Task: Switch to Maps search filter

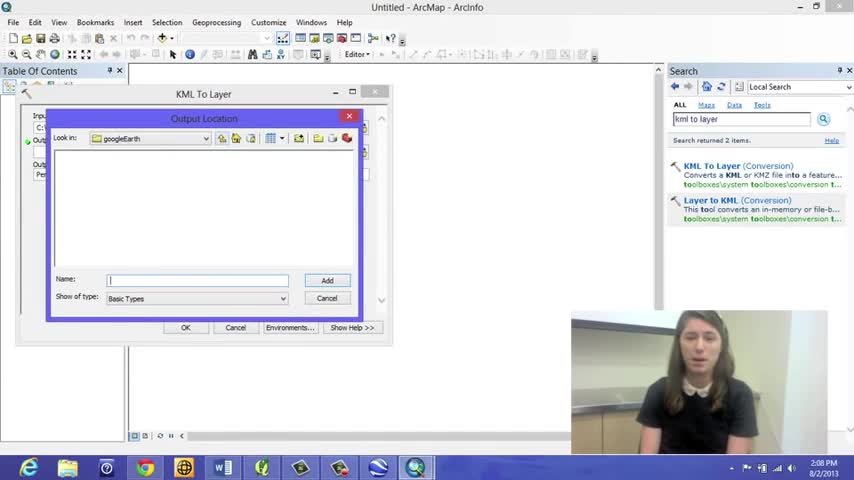Action: click(x=706, y=105)
